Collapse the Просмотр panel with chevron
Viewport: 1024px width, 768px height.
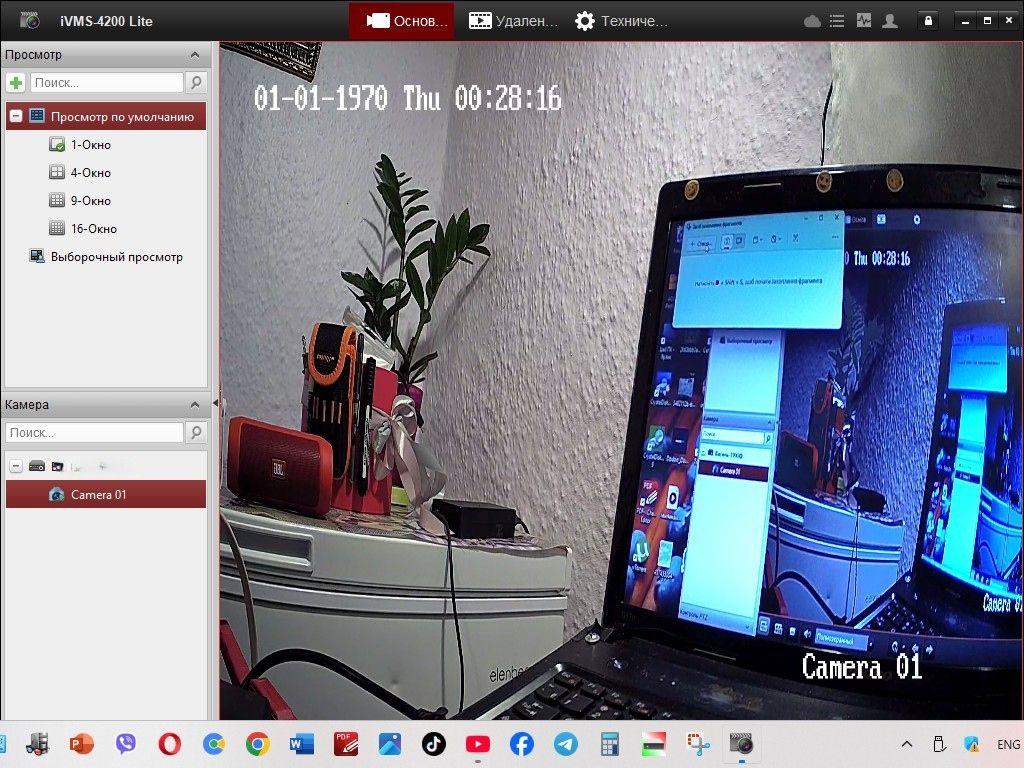(195, 55)
